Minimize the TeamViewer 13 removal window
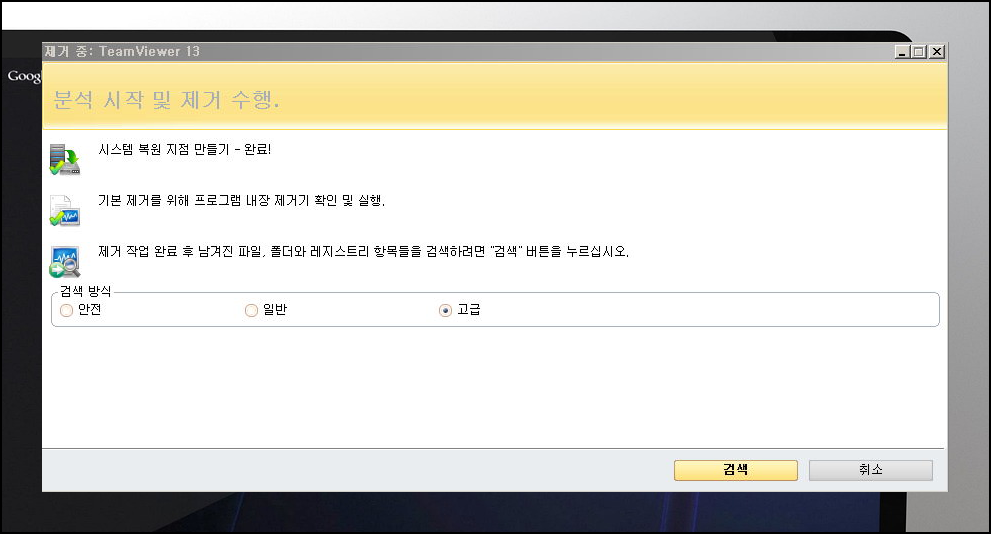 (902, 52)
